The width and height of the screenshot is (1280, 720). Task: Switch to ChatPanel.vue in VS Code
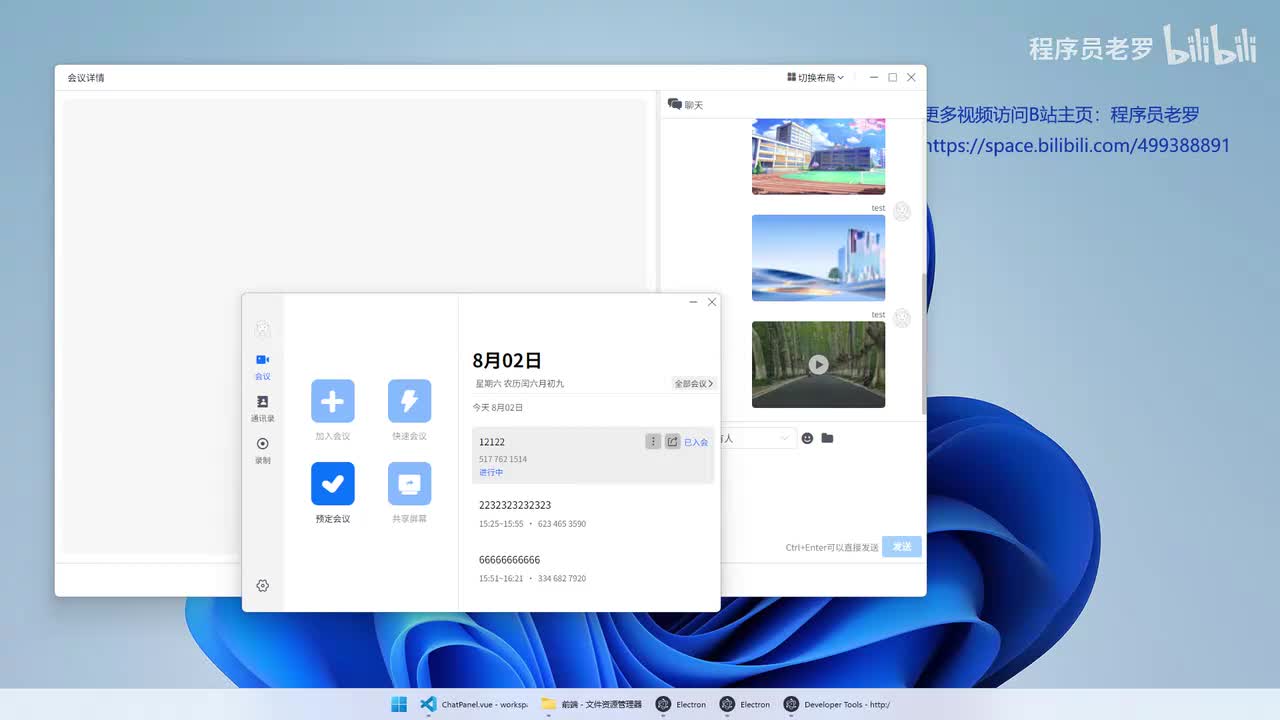[x=474, y=704]
